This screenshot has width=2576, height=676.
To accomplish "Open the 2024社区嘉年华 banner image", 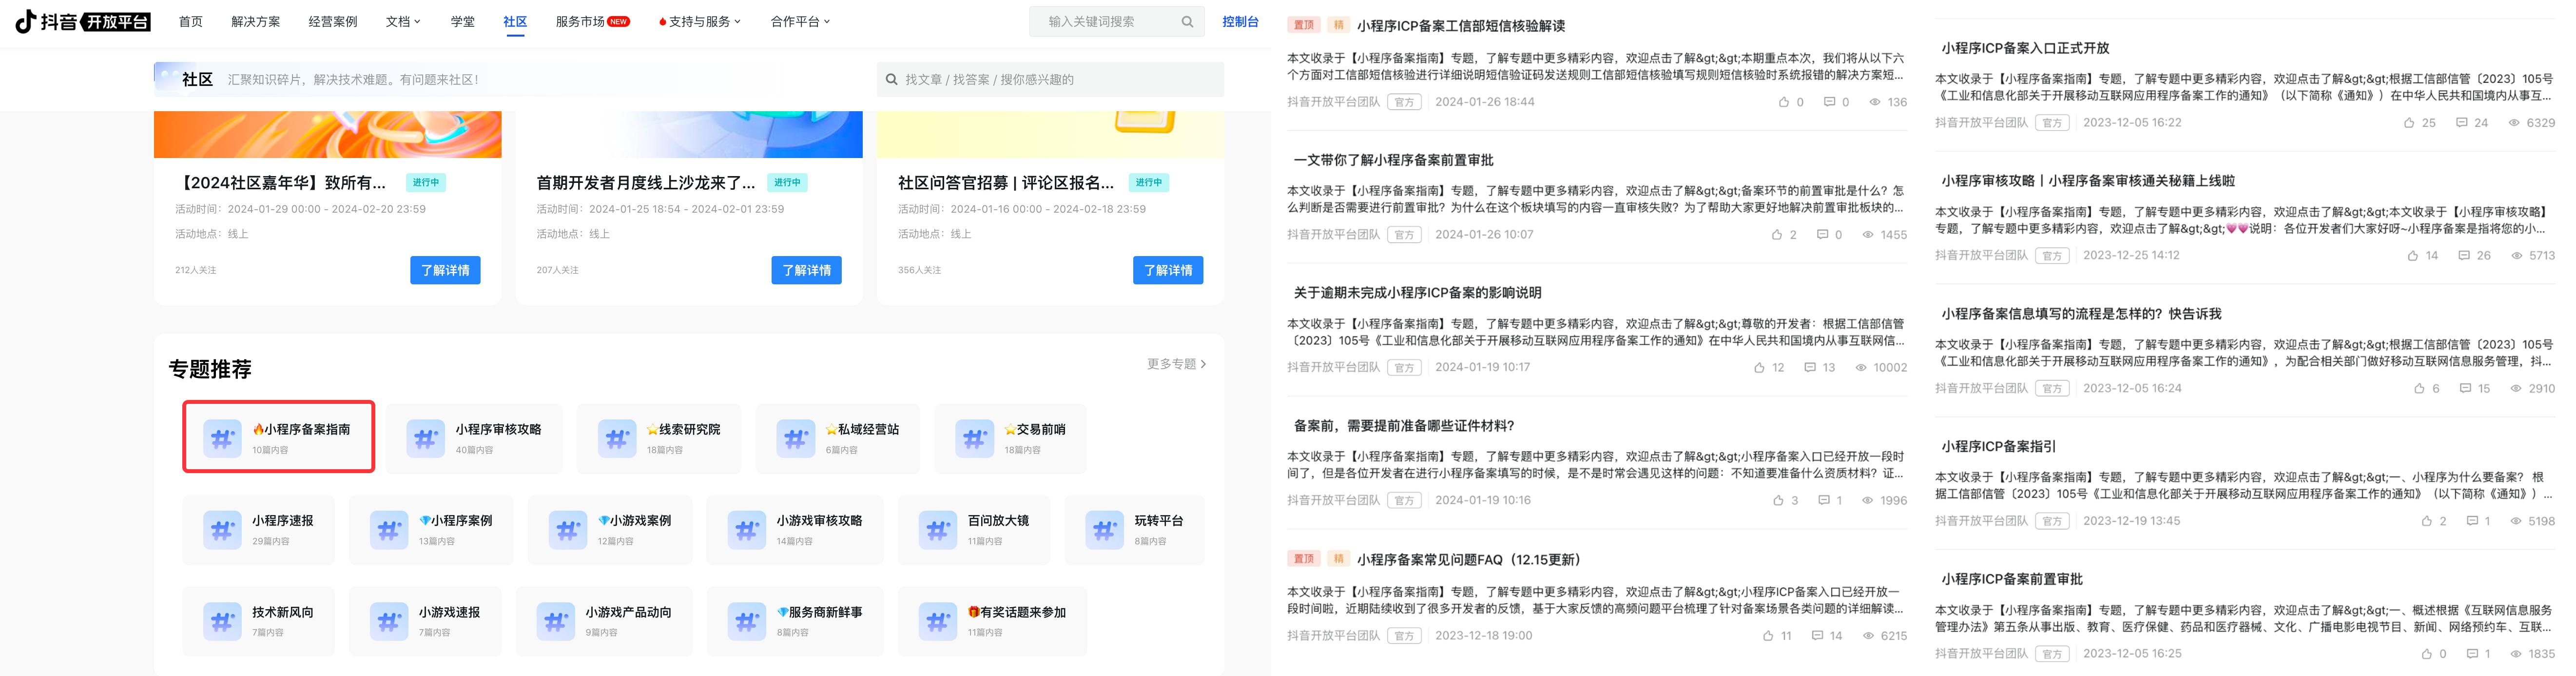I will coord(327,134).
